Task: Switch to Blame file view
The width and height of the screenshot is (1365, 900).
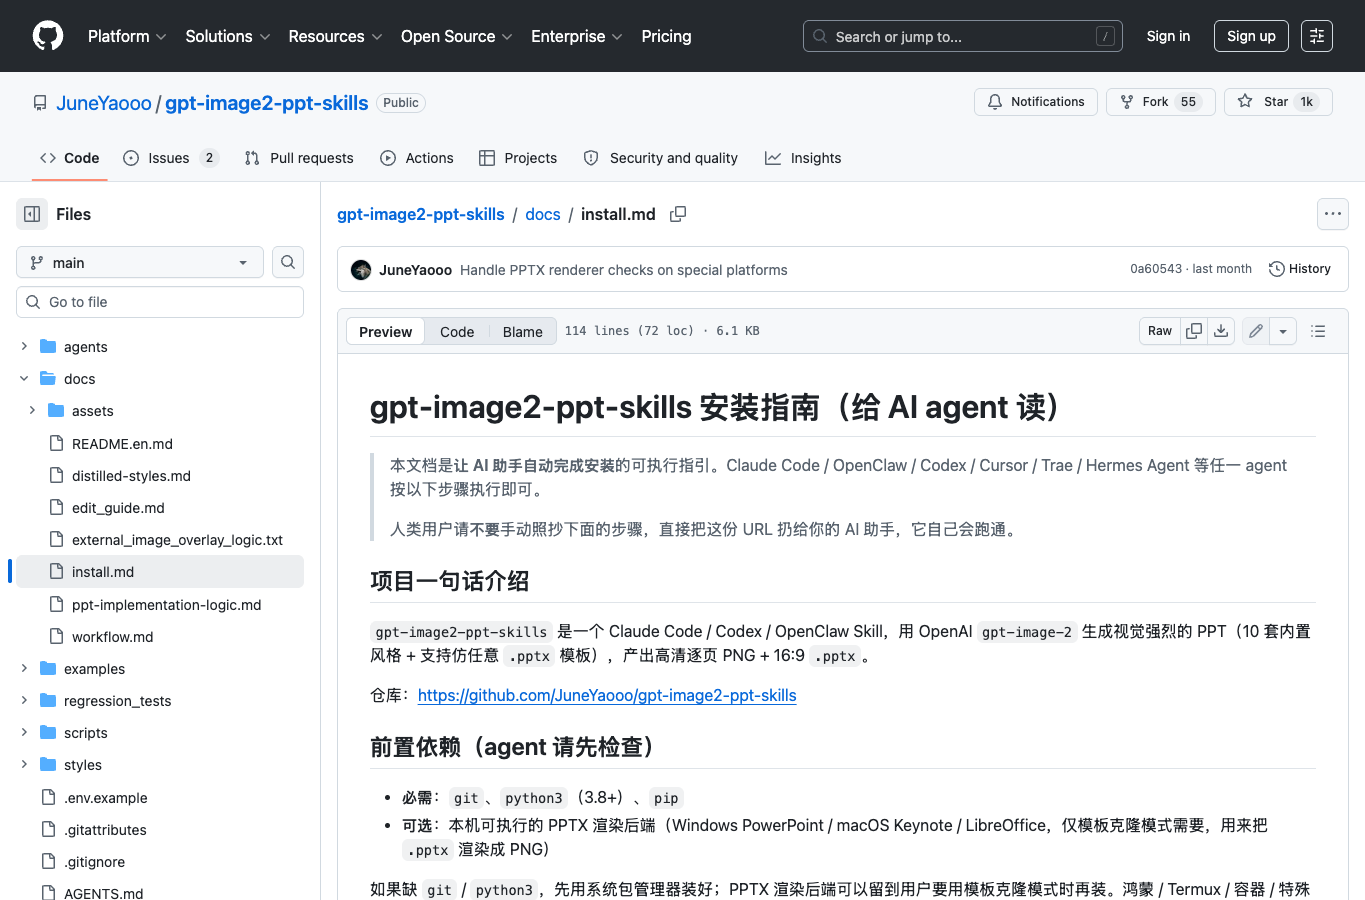Action: coord(523,332)
